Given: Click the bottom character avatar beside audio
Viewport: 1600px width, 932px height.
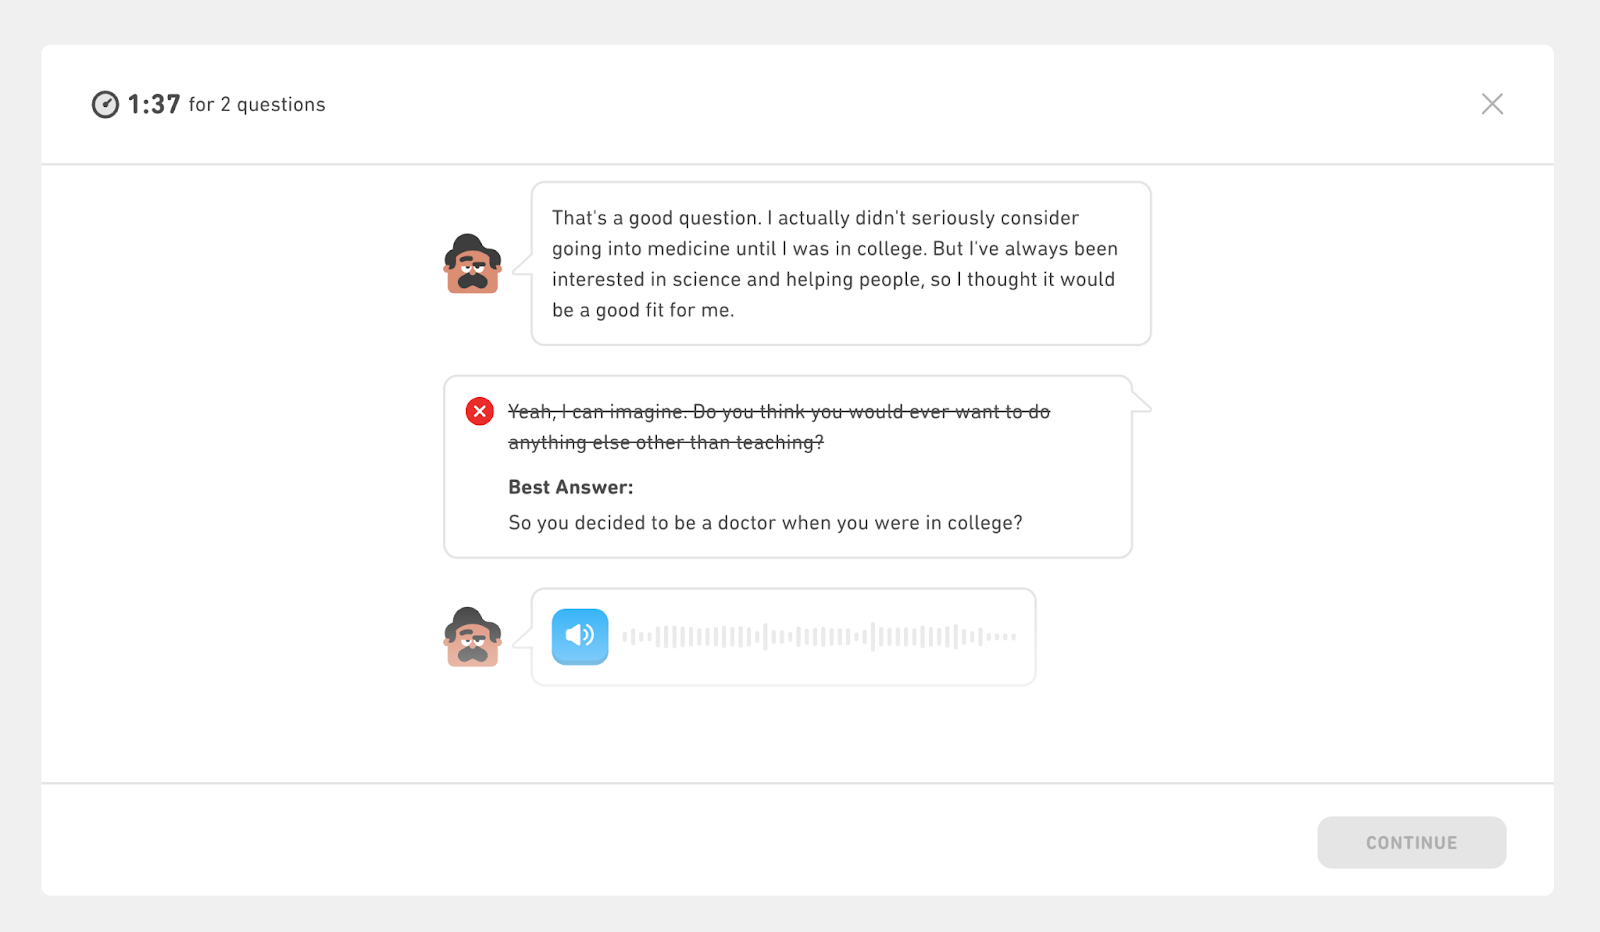Looking at the screenshot, I should [x=472, y=637].
